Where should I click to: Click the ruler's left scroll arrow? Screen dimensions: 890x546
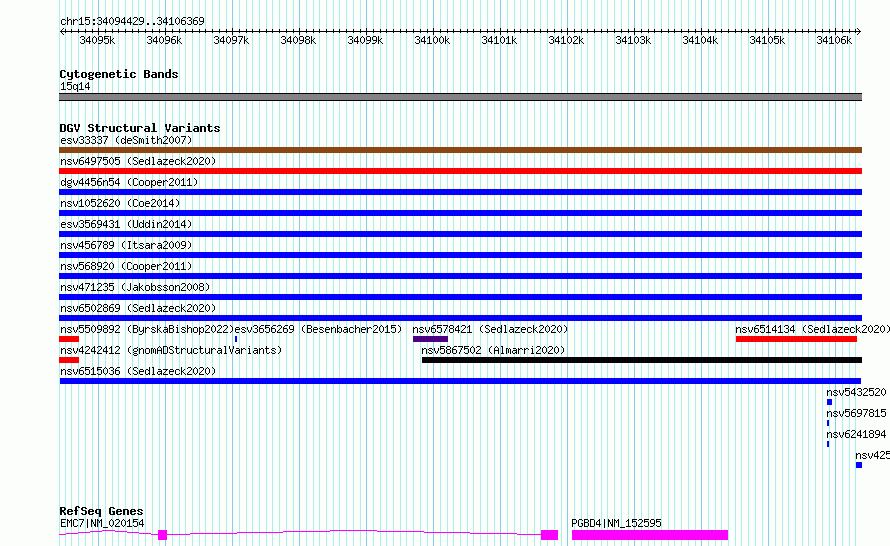click(x=62, y=31)
